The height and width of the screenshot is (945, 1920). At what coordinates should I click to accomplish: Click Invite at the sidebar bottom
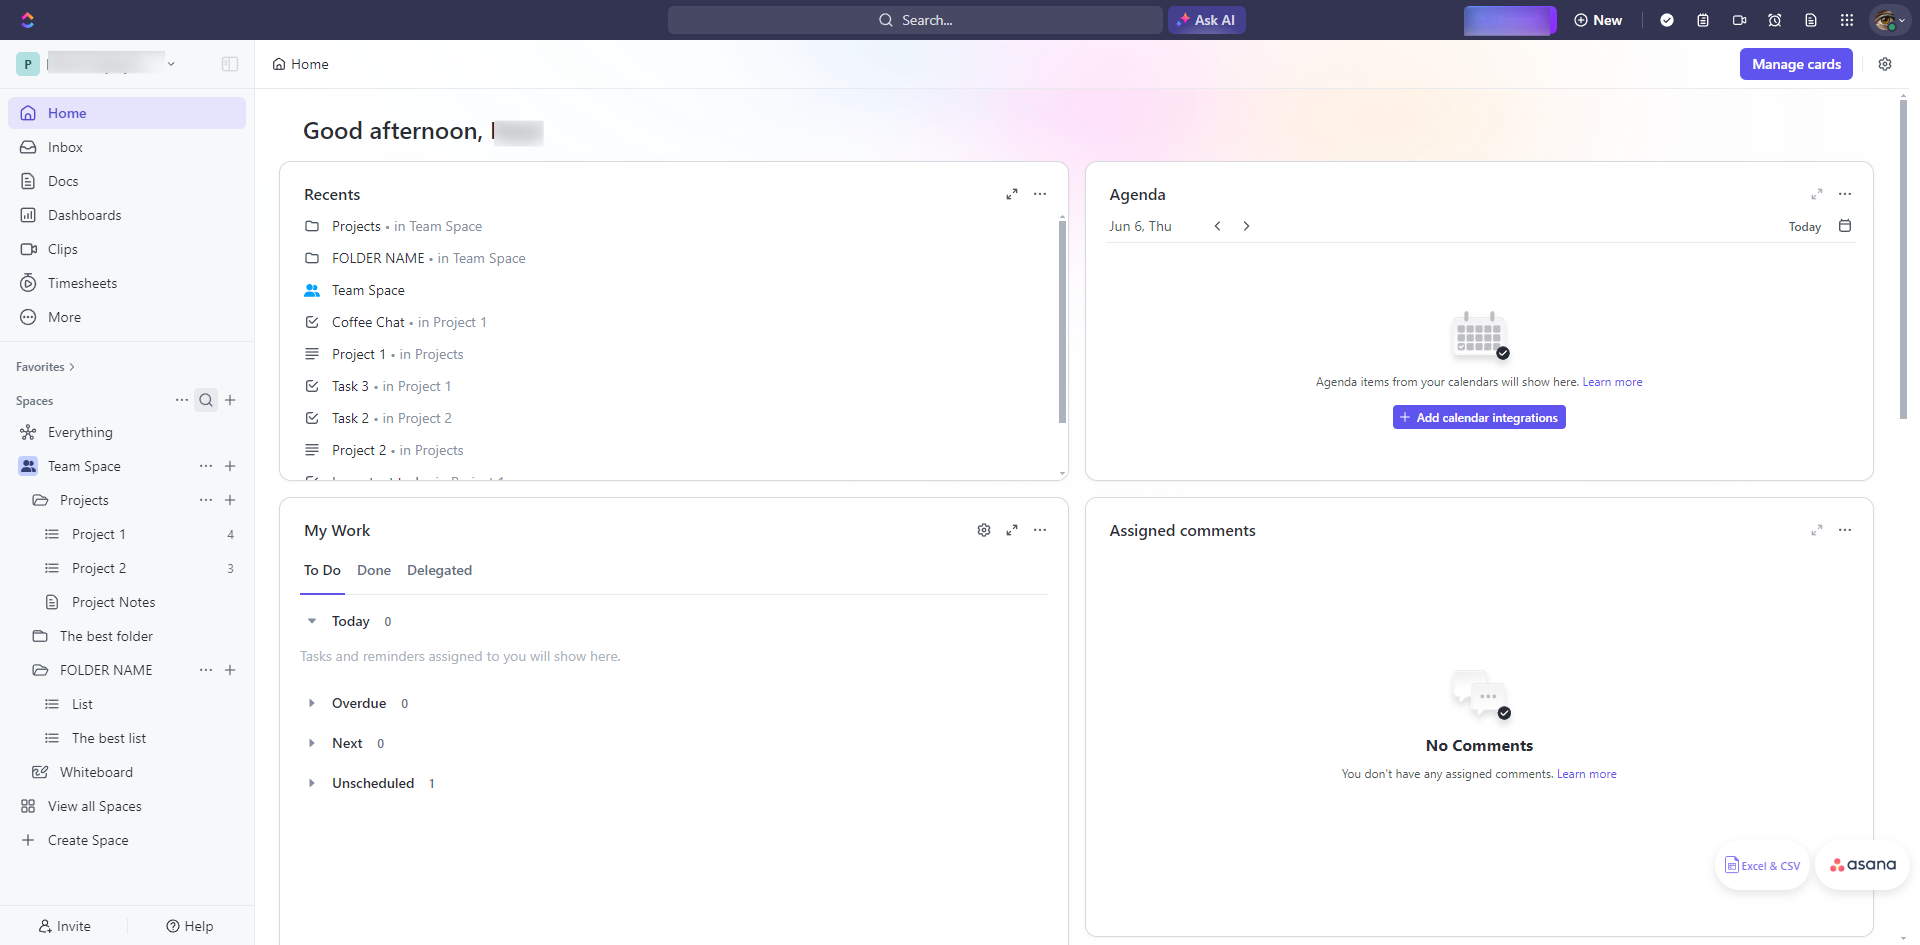click(x=64, y=926)
